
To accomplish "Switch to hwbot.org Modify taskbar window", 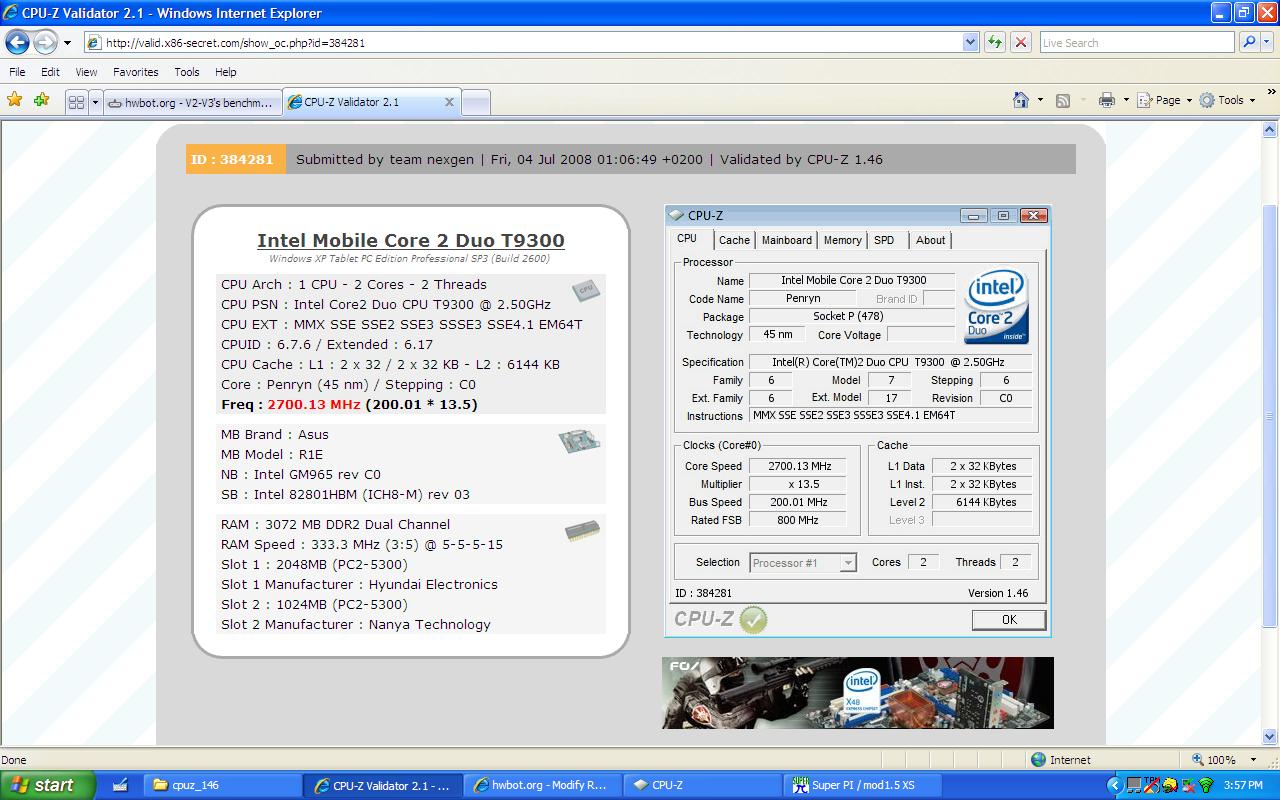I will click(x=543, y=785).
